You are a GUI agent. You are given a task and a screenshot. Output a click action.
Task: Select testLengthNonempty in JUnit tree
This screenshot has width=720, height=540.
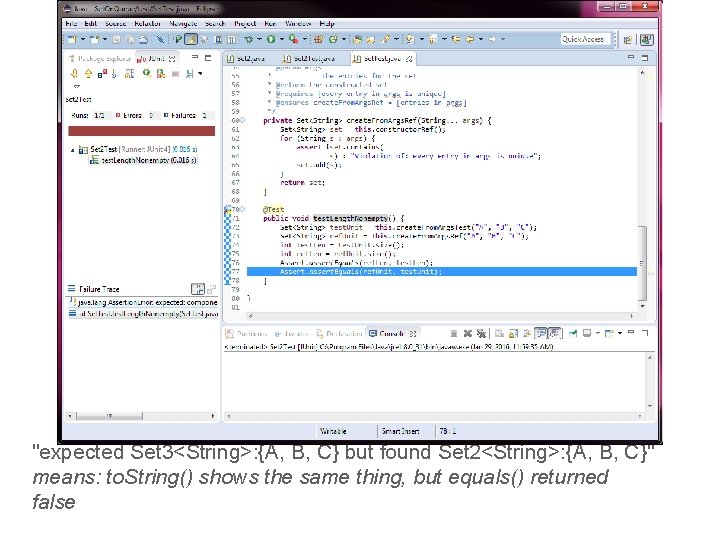[144, 160]
